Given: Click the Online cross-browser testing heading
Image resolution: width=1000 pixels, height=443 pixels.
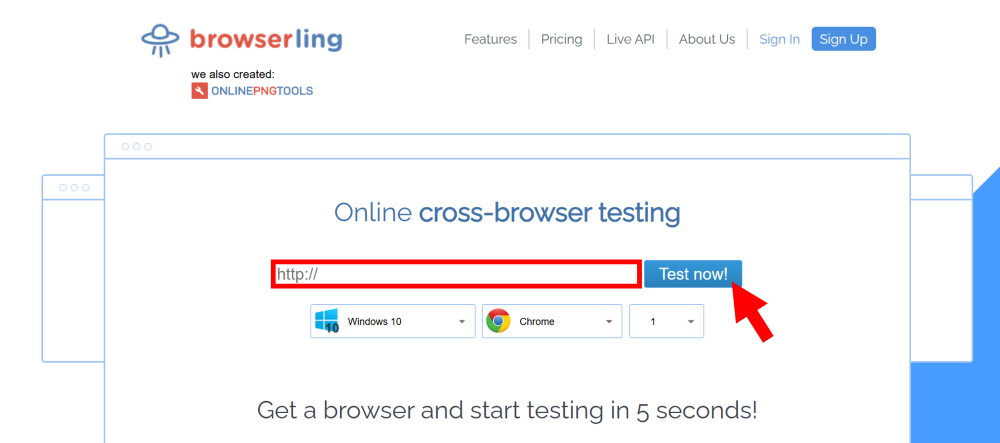Looking at the screenshot, I should (507, 213).
